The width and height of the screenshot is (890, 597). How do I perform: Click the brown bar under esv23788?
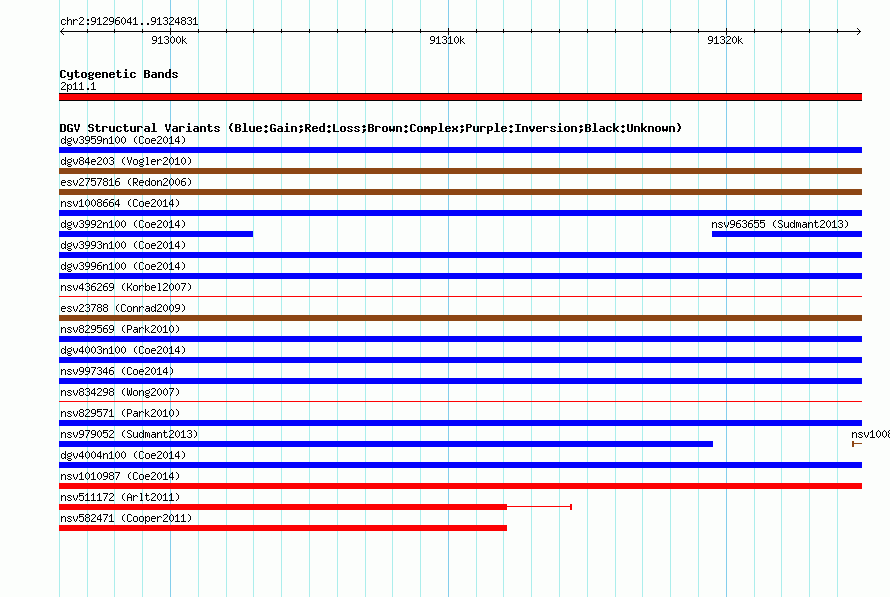point(460,318)
